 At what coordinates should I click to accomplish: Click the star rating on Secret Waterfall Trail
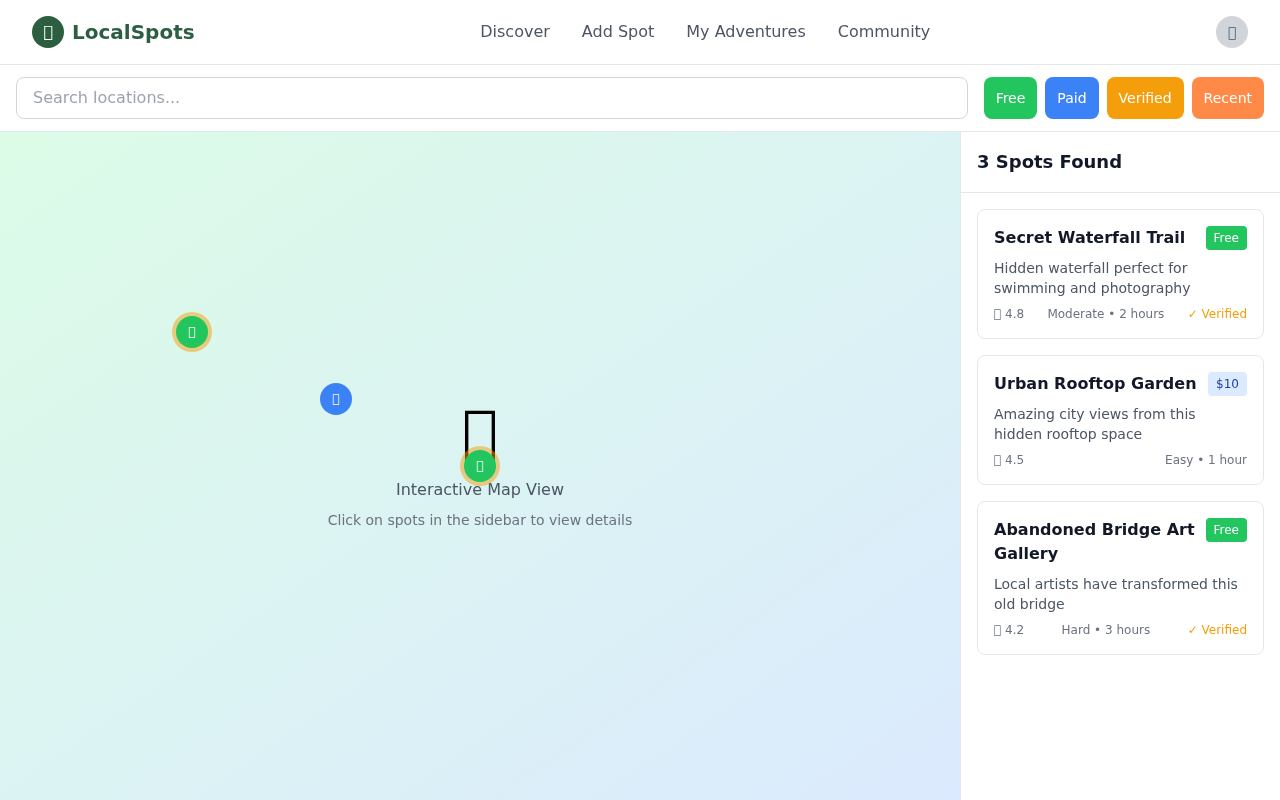coord(1008,313)
